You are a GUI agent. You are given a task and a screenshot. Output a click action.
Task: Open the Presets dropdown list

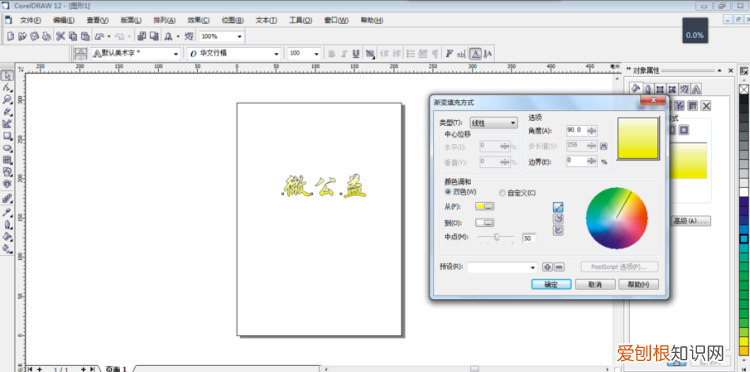coord(502,267)
